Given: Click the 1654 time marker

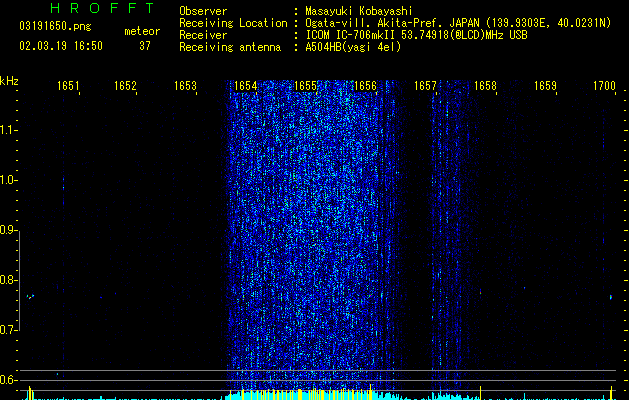Looking at the screenshot, I should [246, 86].
